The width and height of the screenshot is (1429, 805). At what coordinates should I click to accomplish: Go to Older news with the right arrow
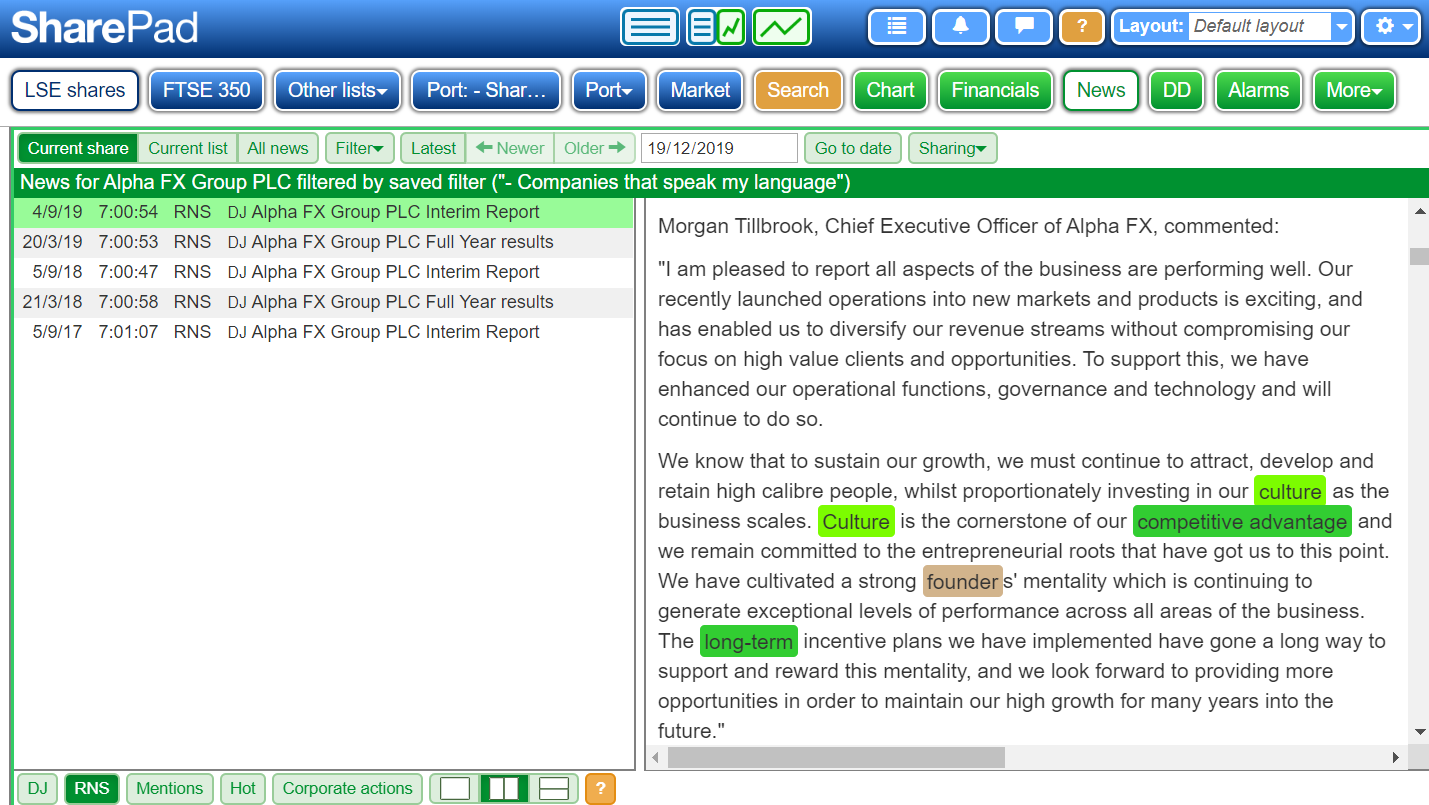594,148
